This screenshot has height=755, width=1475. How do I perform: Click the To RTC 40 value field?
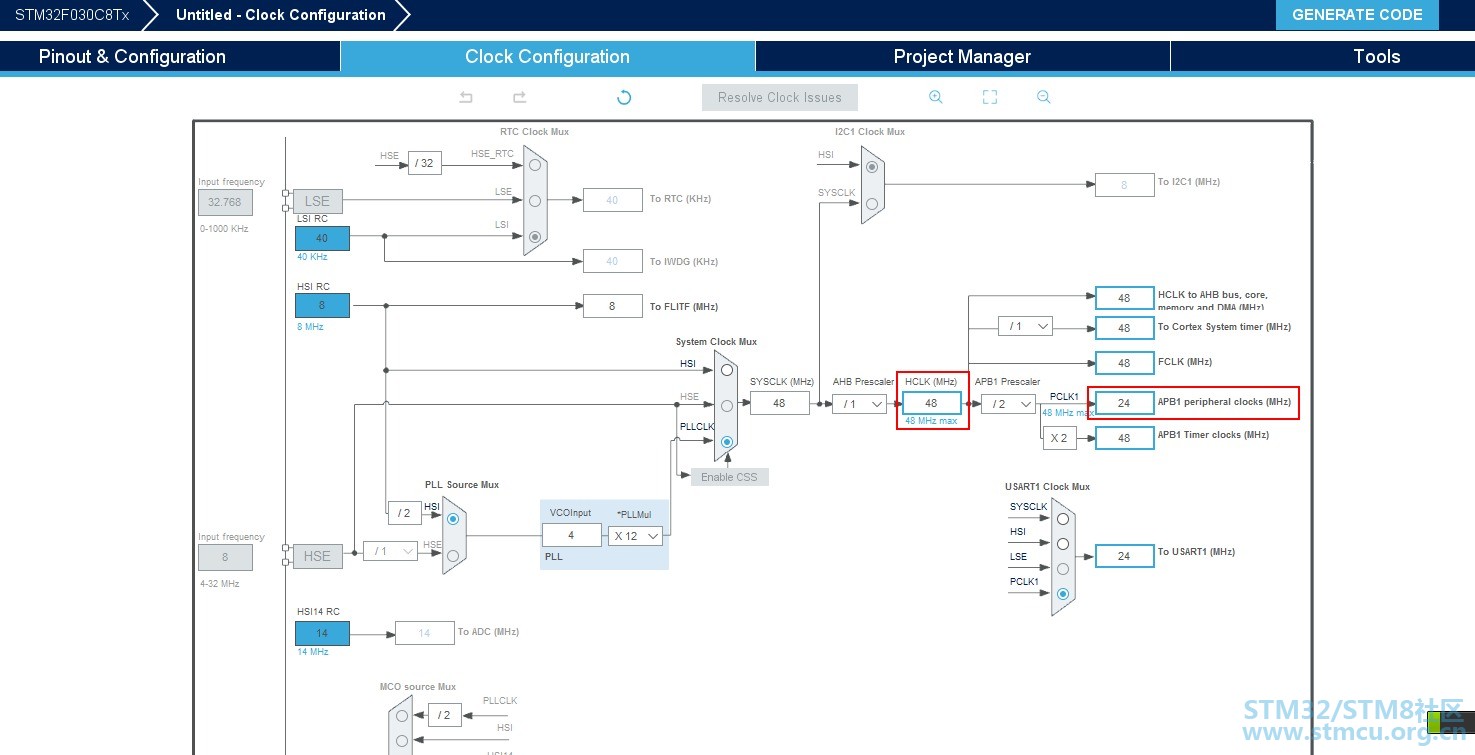pyautogui.click(x=612, y=200)
